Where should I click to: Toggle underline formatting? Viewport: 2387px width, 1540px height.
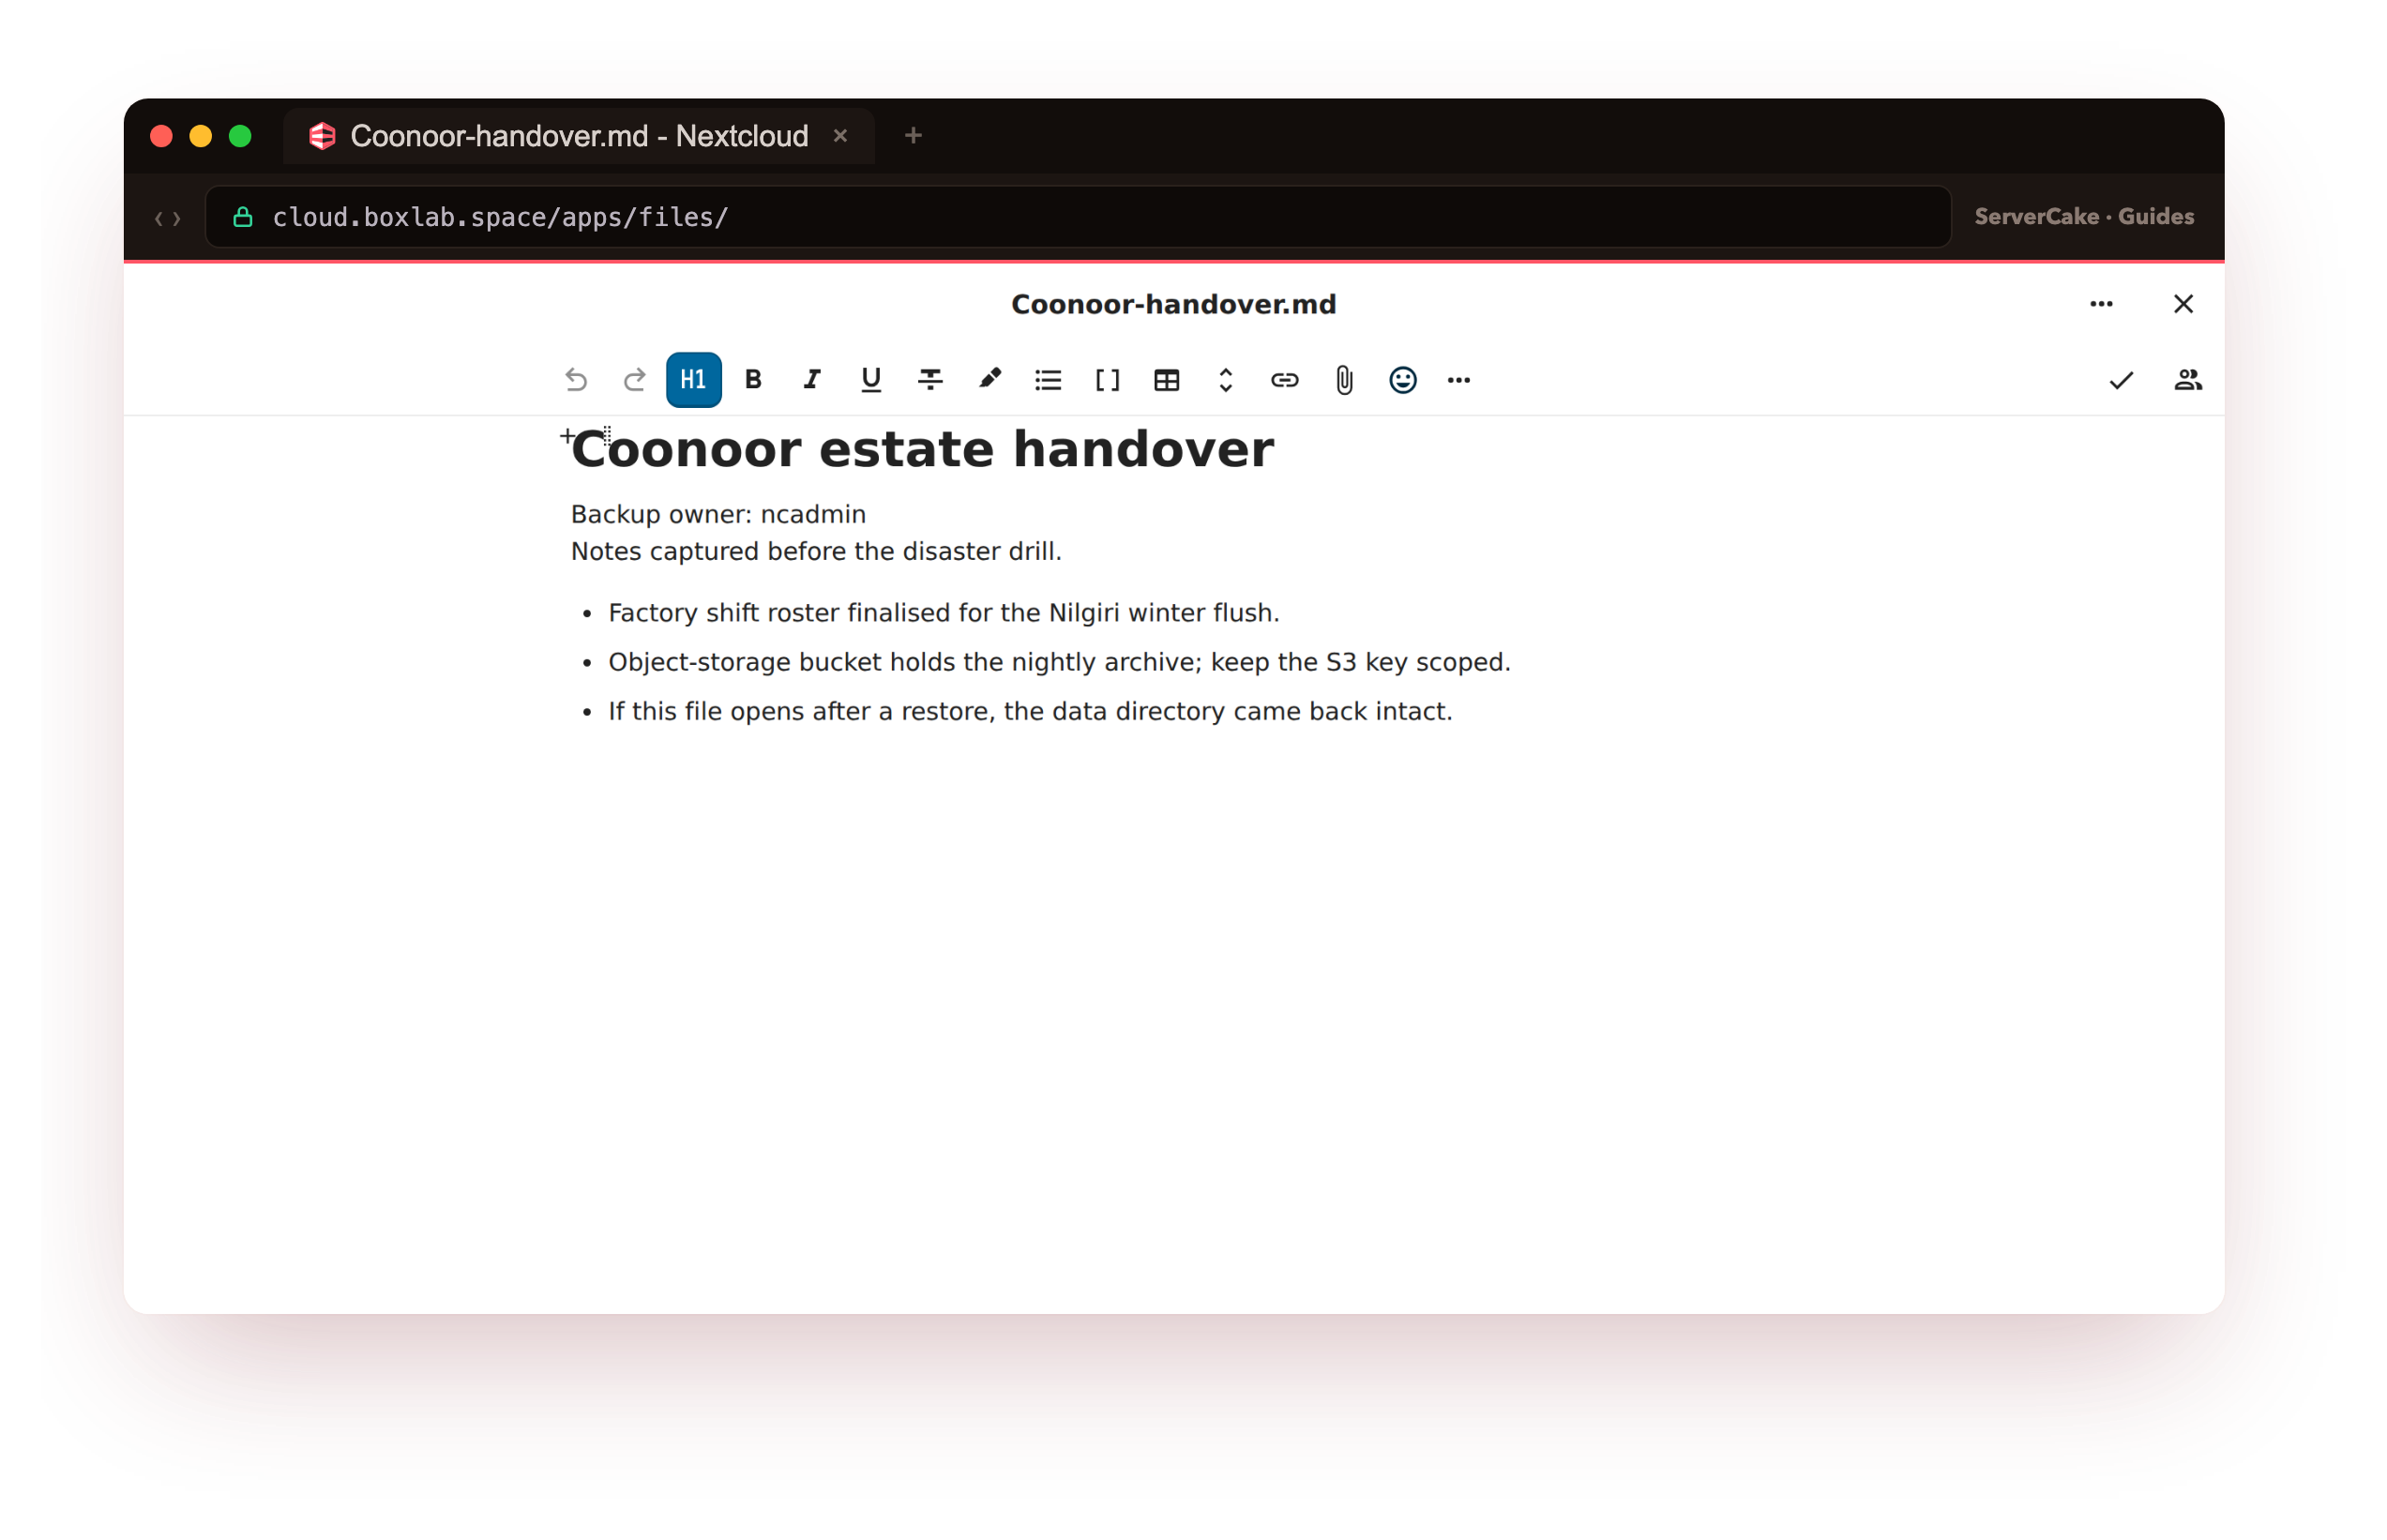(x=871, y=380)
